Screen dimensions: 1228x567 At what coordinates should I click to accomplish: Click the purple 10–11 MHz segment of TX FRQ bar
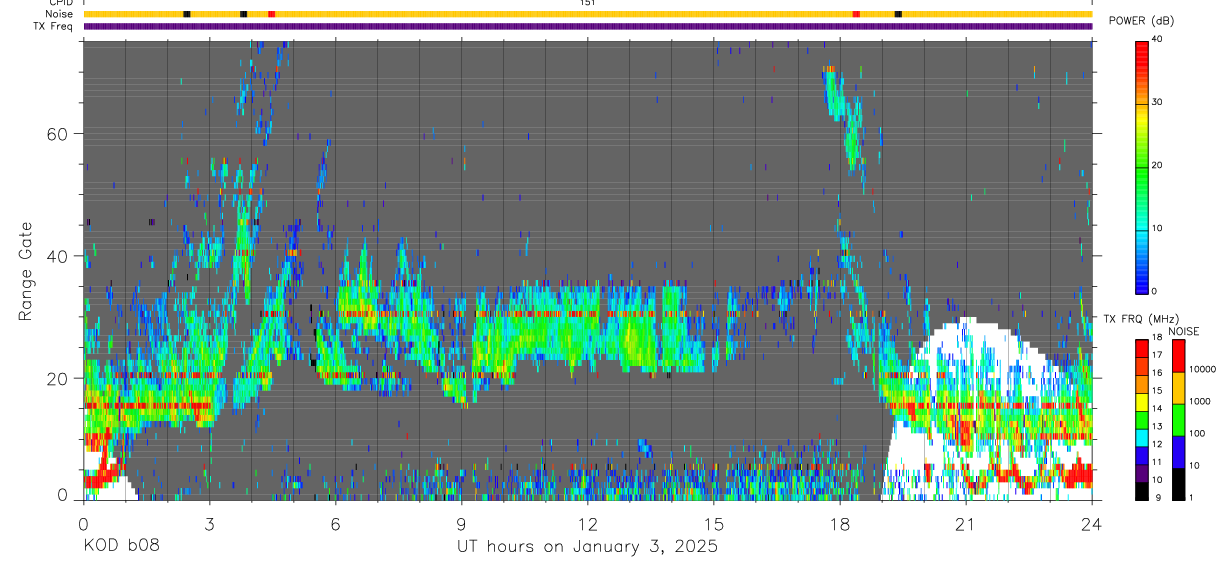click(x=1142, y=473)
